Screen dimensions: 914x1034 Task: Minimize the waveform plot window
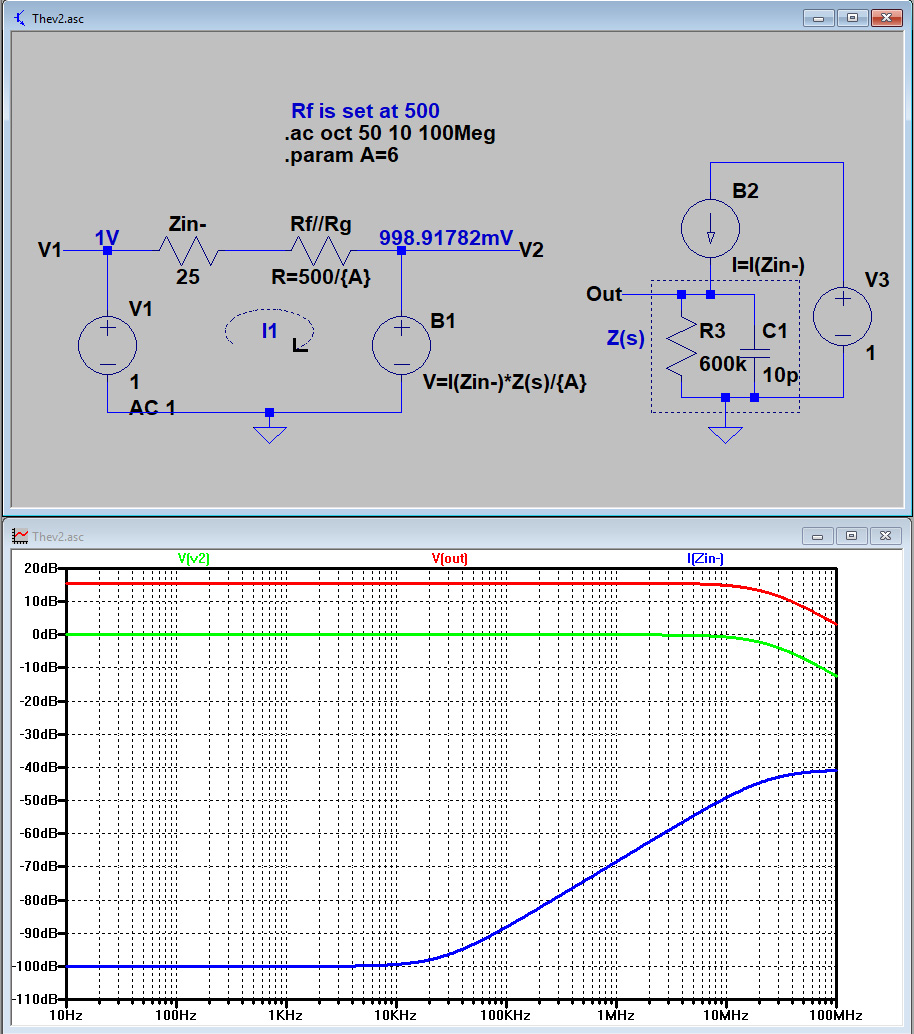[x=818, y=536]
